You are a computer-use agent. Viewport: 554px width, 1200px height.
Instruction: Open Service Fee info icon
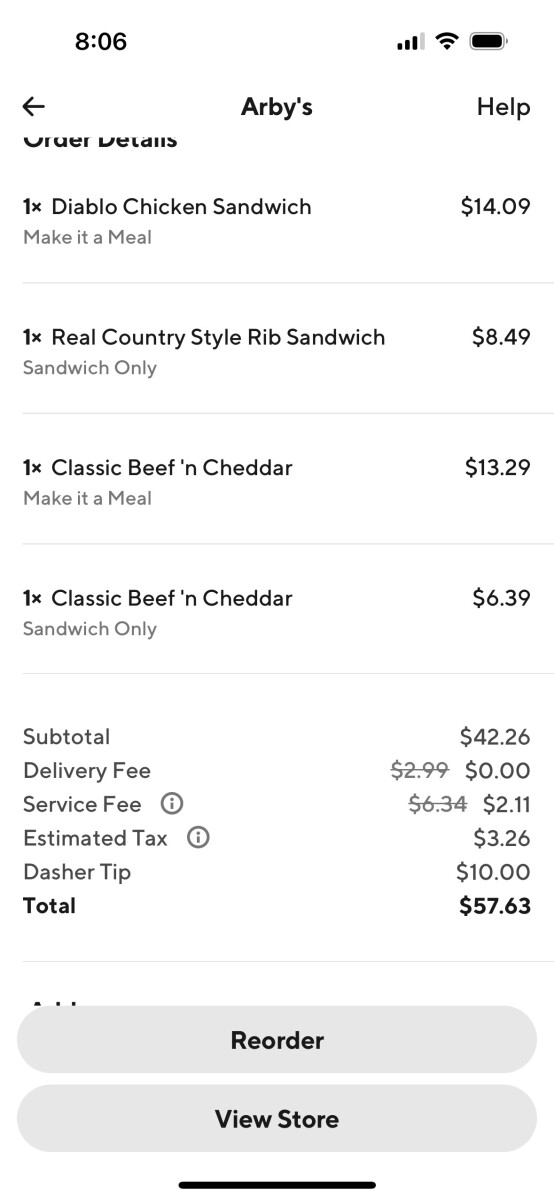click(x=172, y=804)
